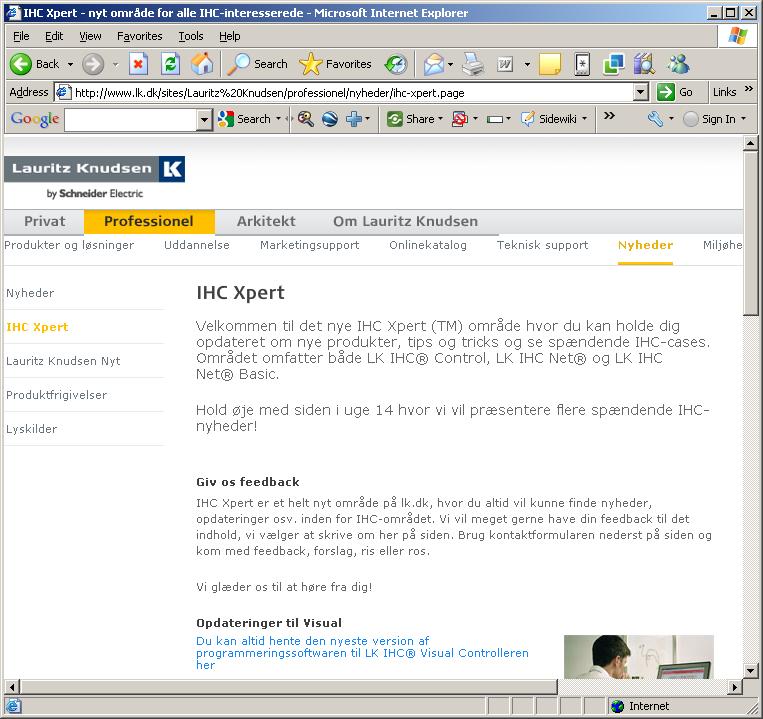Click the yellow sticky note icon

[x=550, y=64]
